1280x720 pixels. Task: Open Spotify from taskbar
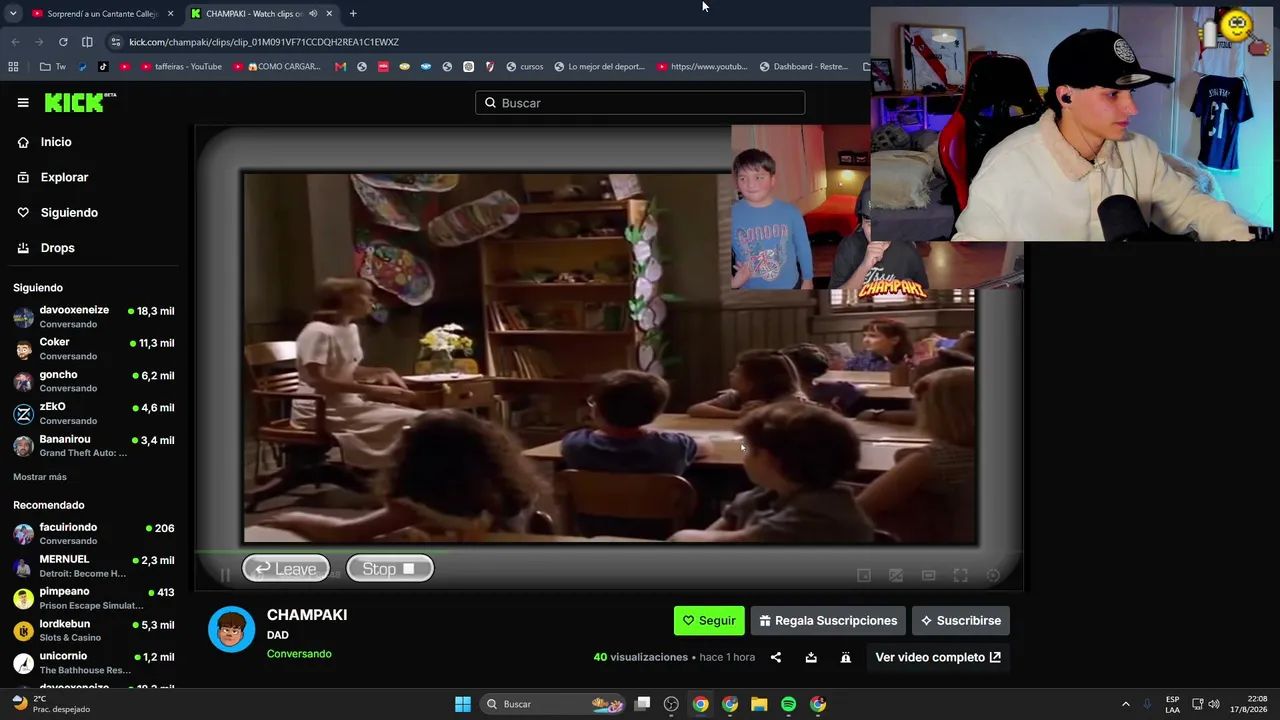788,704
